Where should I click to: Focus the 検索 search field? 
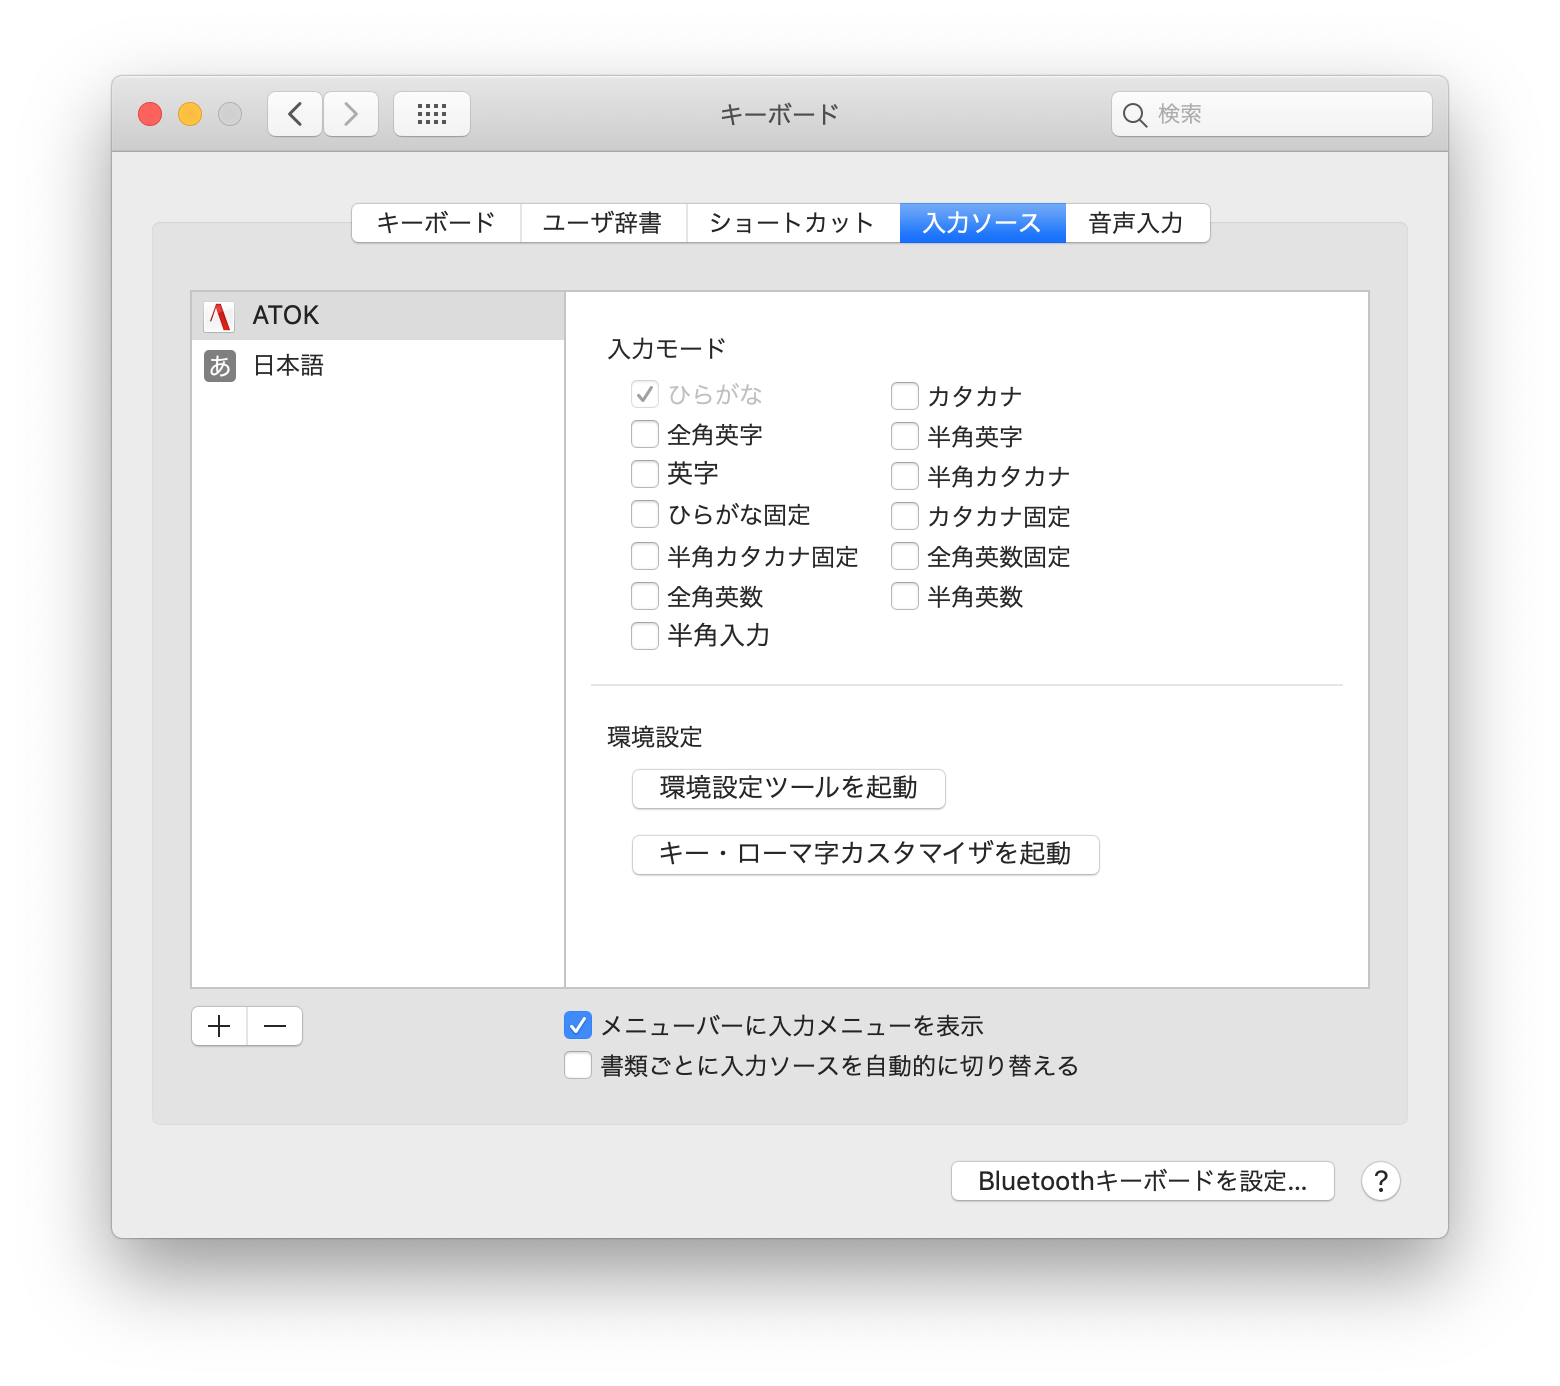coord(1272,114)
